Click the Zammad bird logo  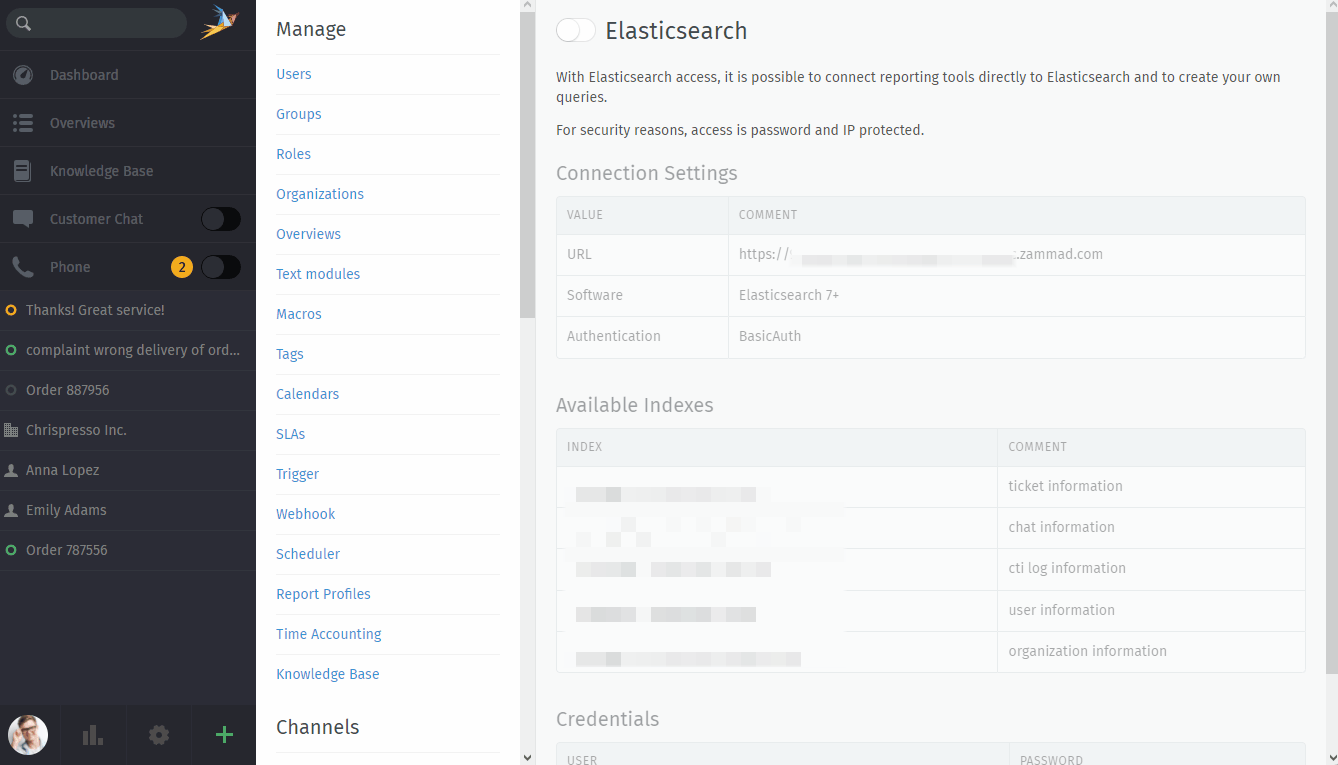pyautogui.click(x=219, y=22)
